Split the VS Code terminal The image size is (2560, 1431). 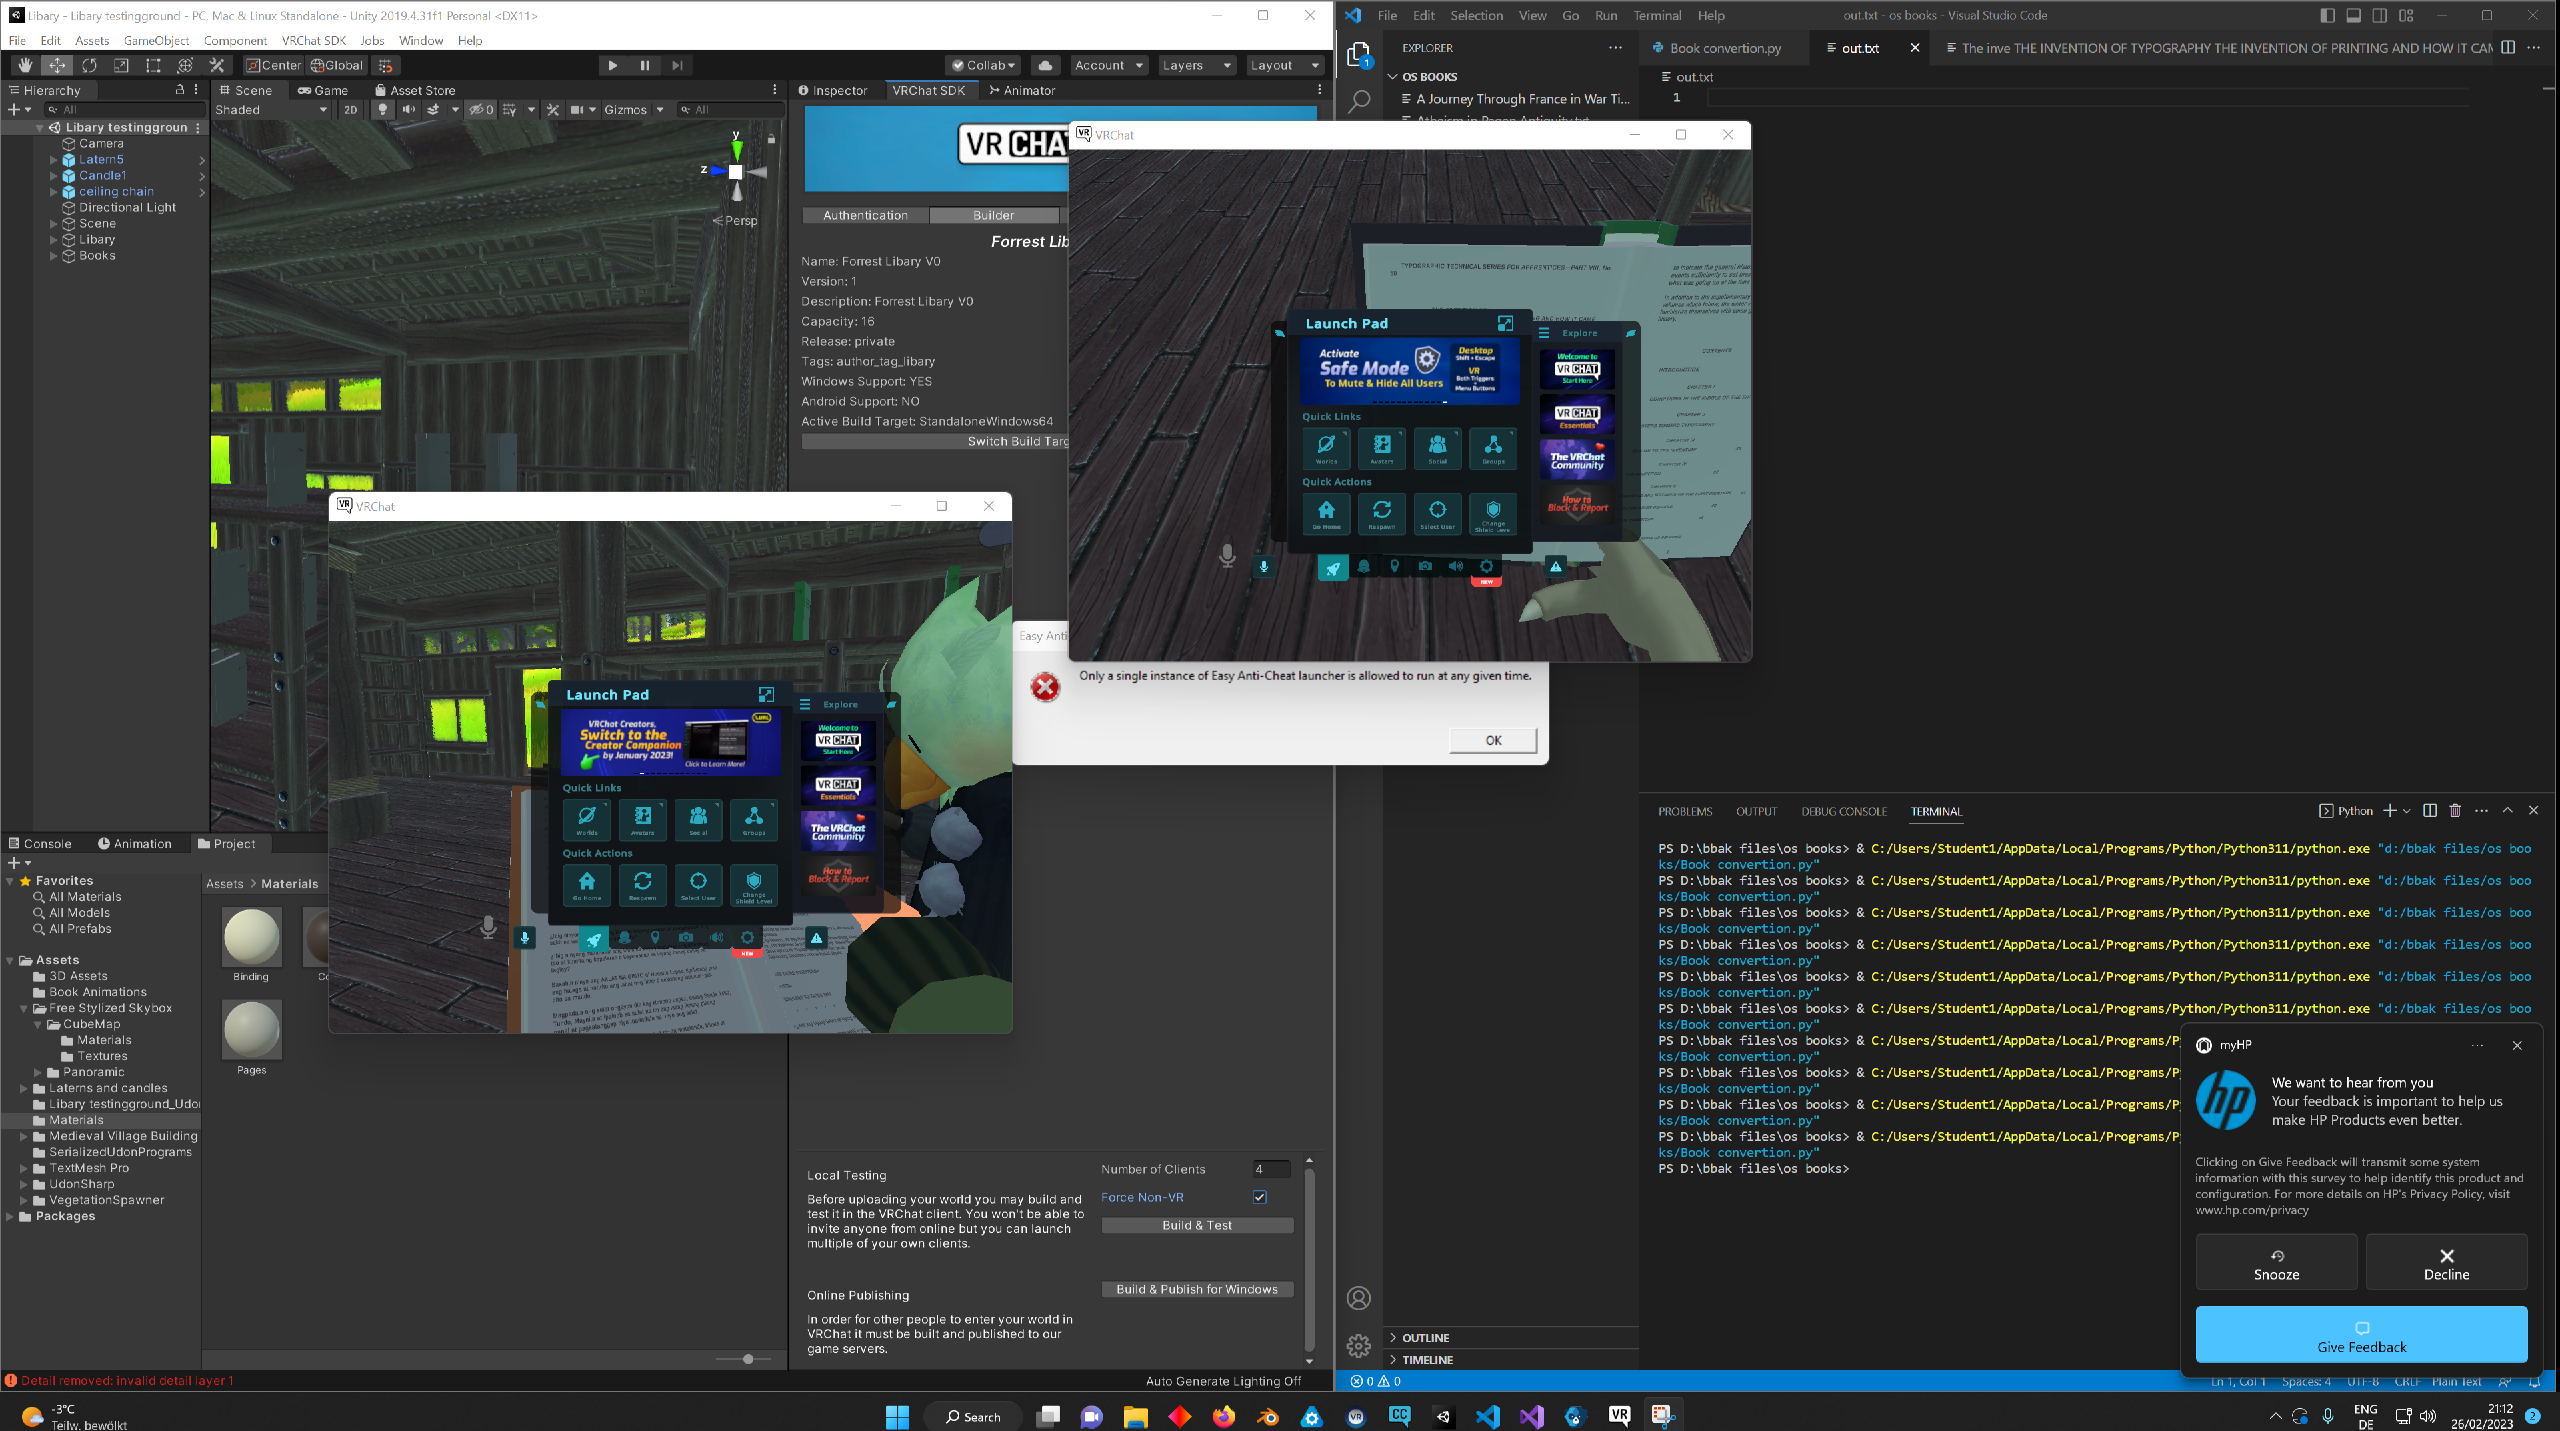click(2430, 811)
